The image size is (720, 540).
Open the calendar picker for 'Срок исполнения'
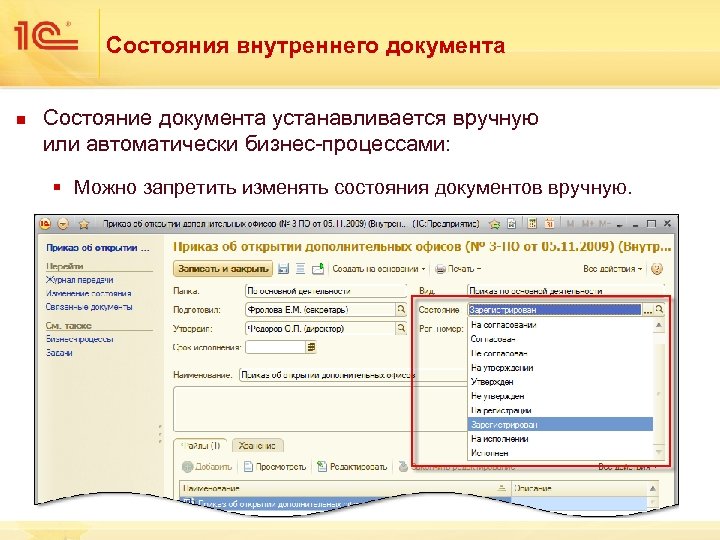coord(311,347)
